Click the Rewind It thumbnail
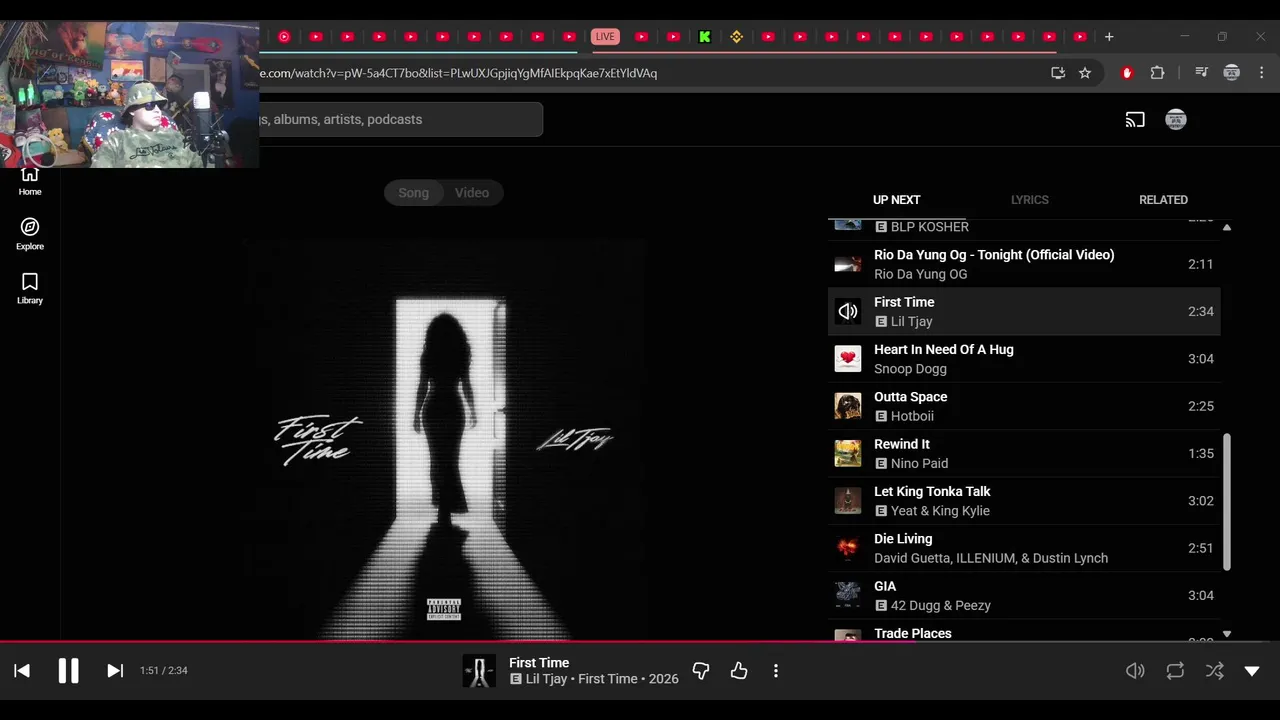Screen dimensions: 1280x720 (x=848, y=453)
